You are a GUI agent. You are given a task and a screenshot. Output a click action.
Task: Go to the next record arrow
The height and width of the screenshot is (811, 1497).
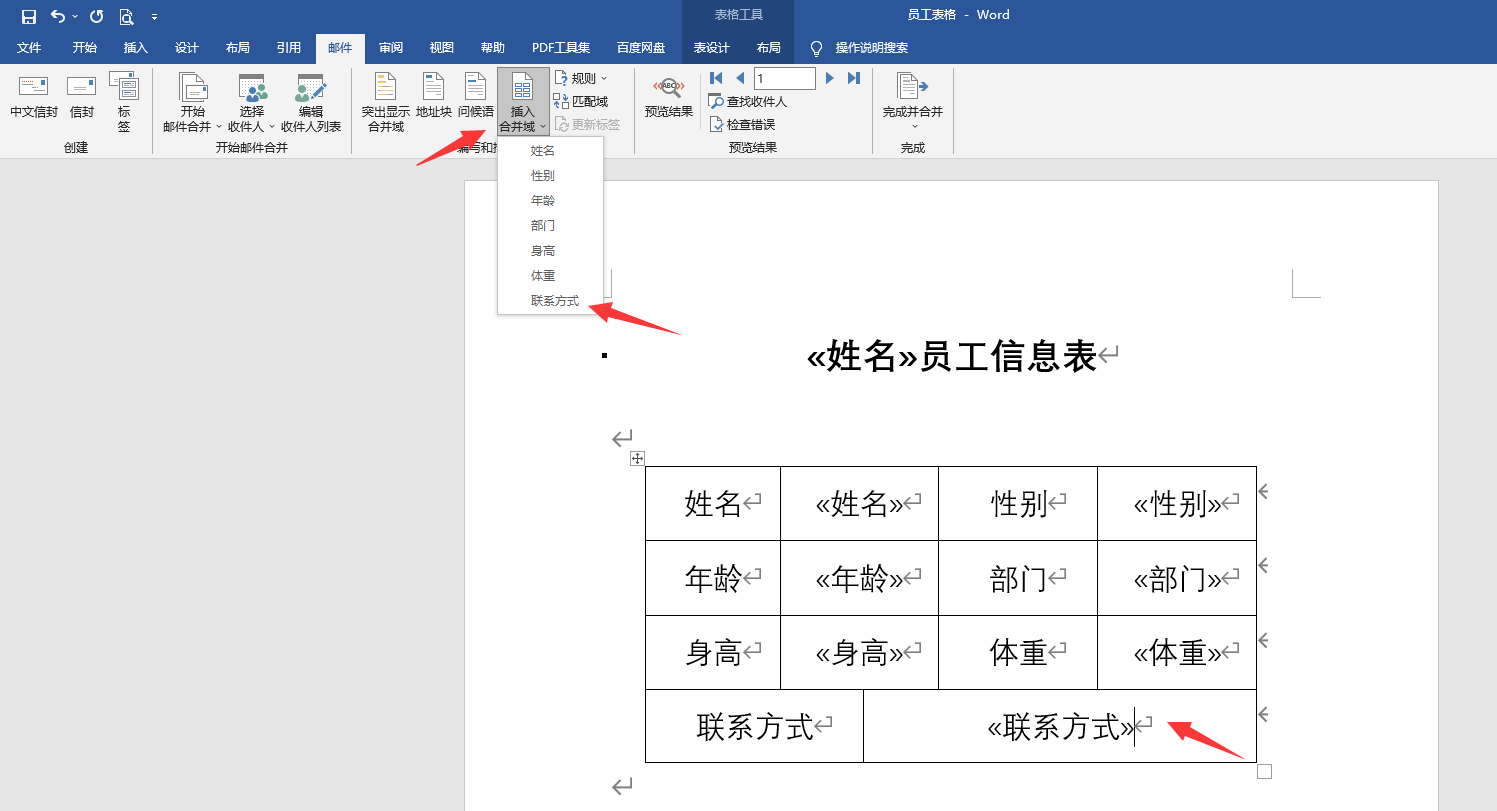pyautogui.click(x=830, y=78)
